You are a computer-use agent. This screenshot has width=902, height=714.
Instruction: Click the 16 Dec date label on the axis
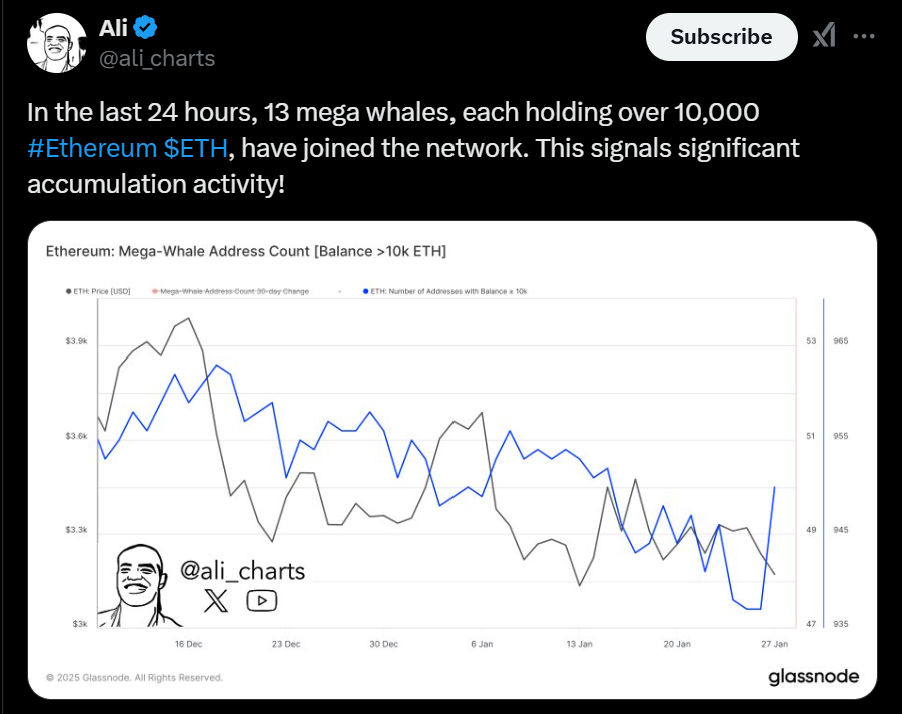pos(189,644)
